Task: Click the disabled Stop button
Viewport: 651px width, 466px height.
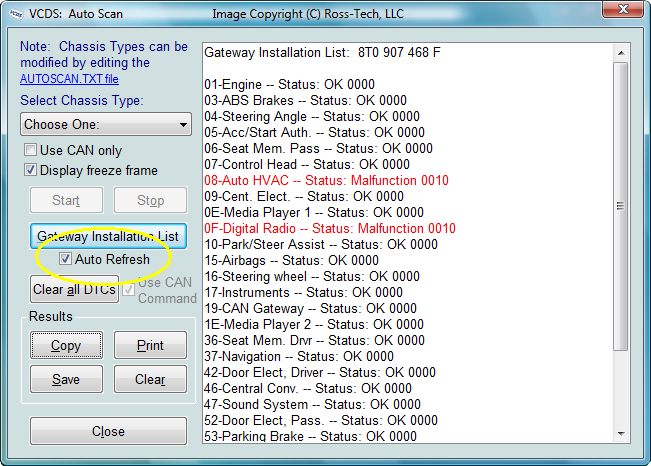Action: 150,200
